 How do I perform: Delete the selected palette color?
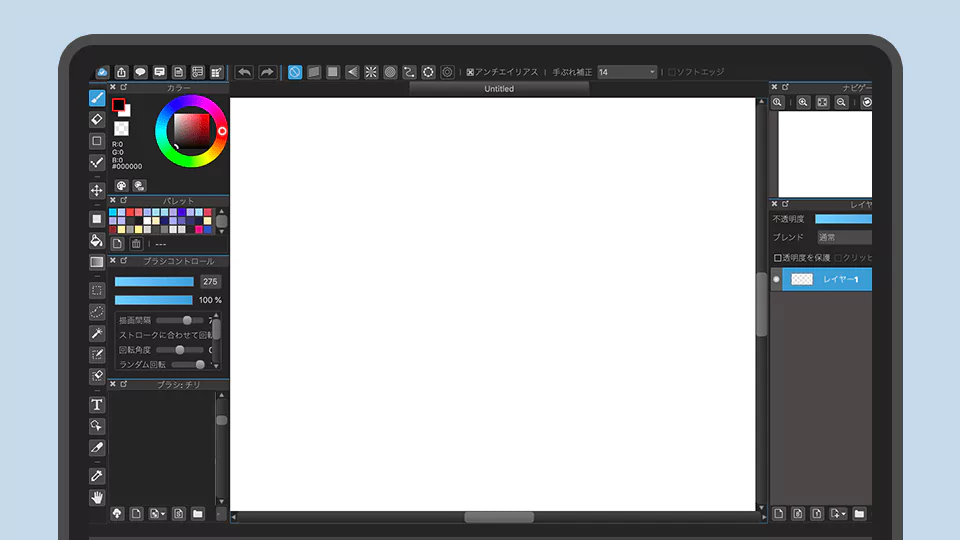click(136, 244)
